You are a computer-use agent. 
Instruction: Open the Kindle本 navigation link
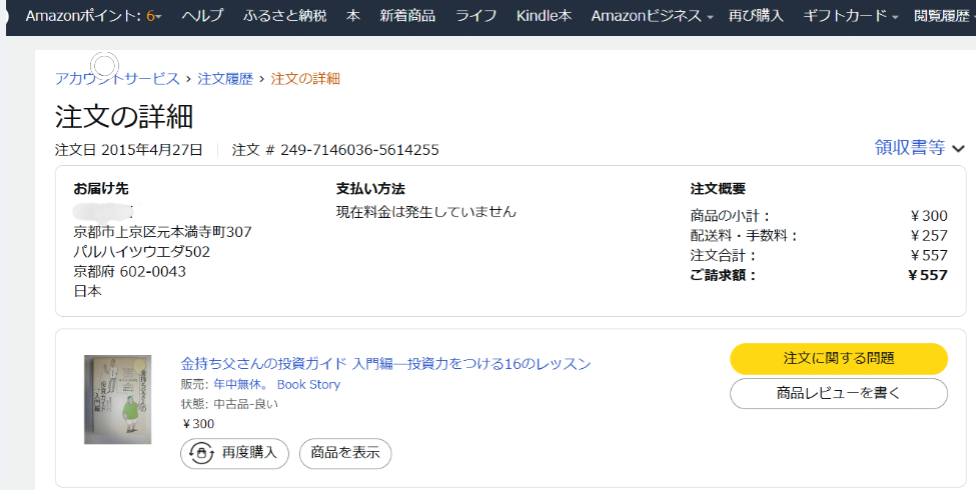coord(545,16)
